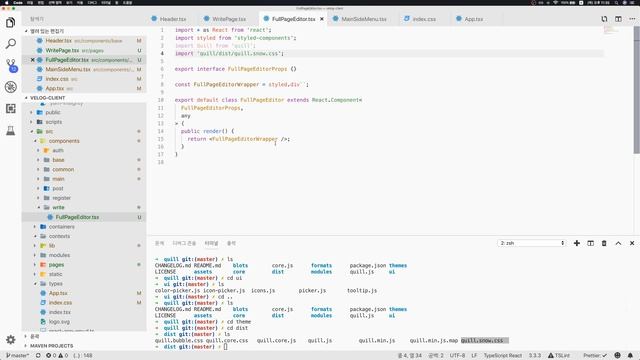Click the sync changes icon in status bar
This screenshot has width=640, height=360.
click(x=38, y=356)
